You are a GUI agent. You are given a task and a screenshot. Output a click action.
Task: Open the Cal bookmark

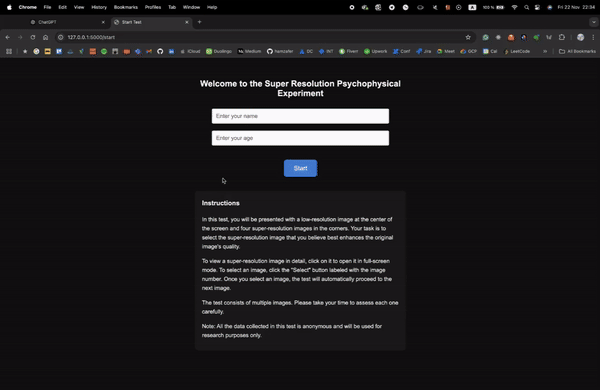tap(490, 51)
